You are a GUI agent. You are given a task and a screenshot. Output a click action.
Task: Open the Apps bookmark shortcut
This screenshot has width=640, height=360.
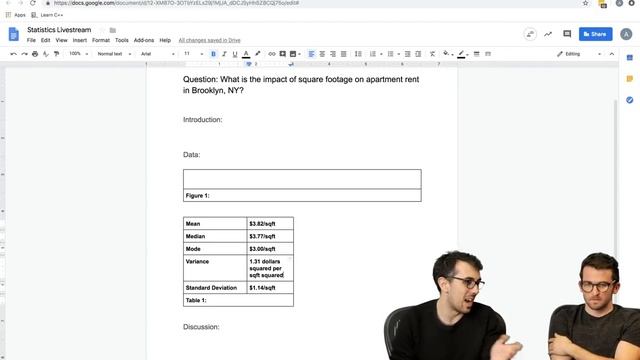16,15
